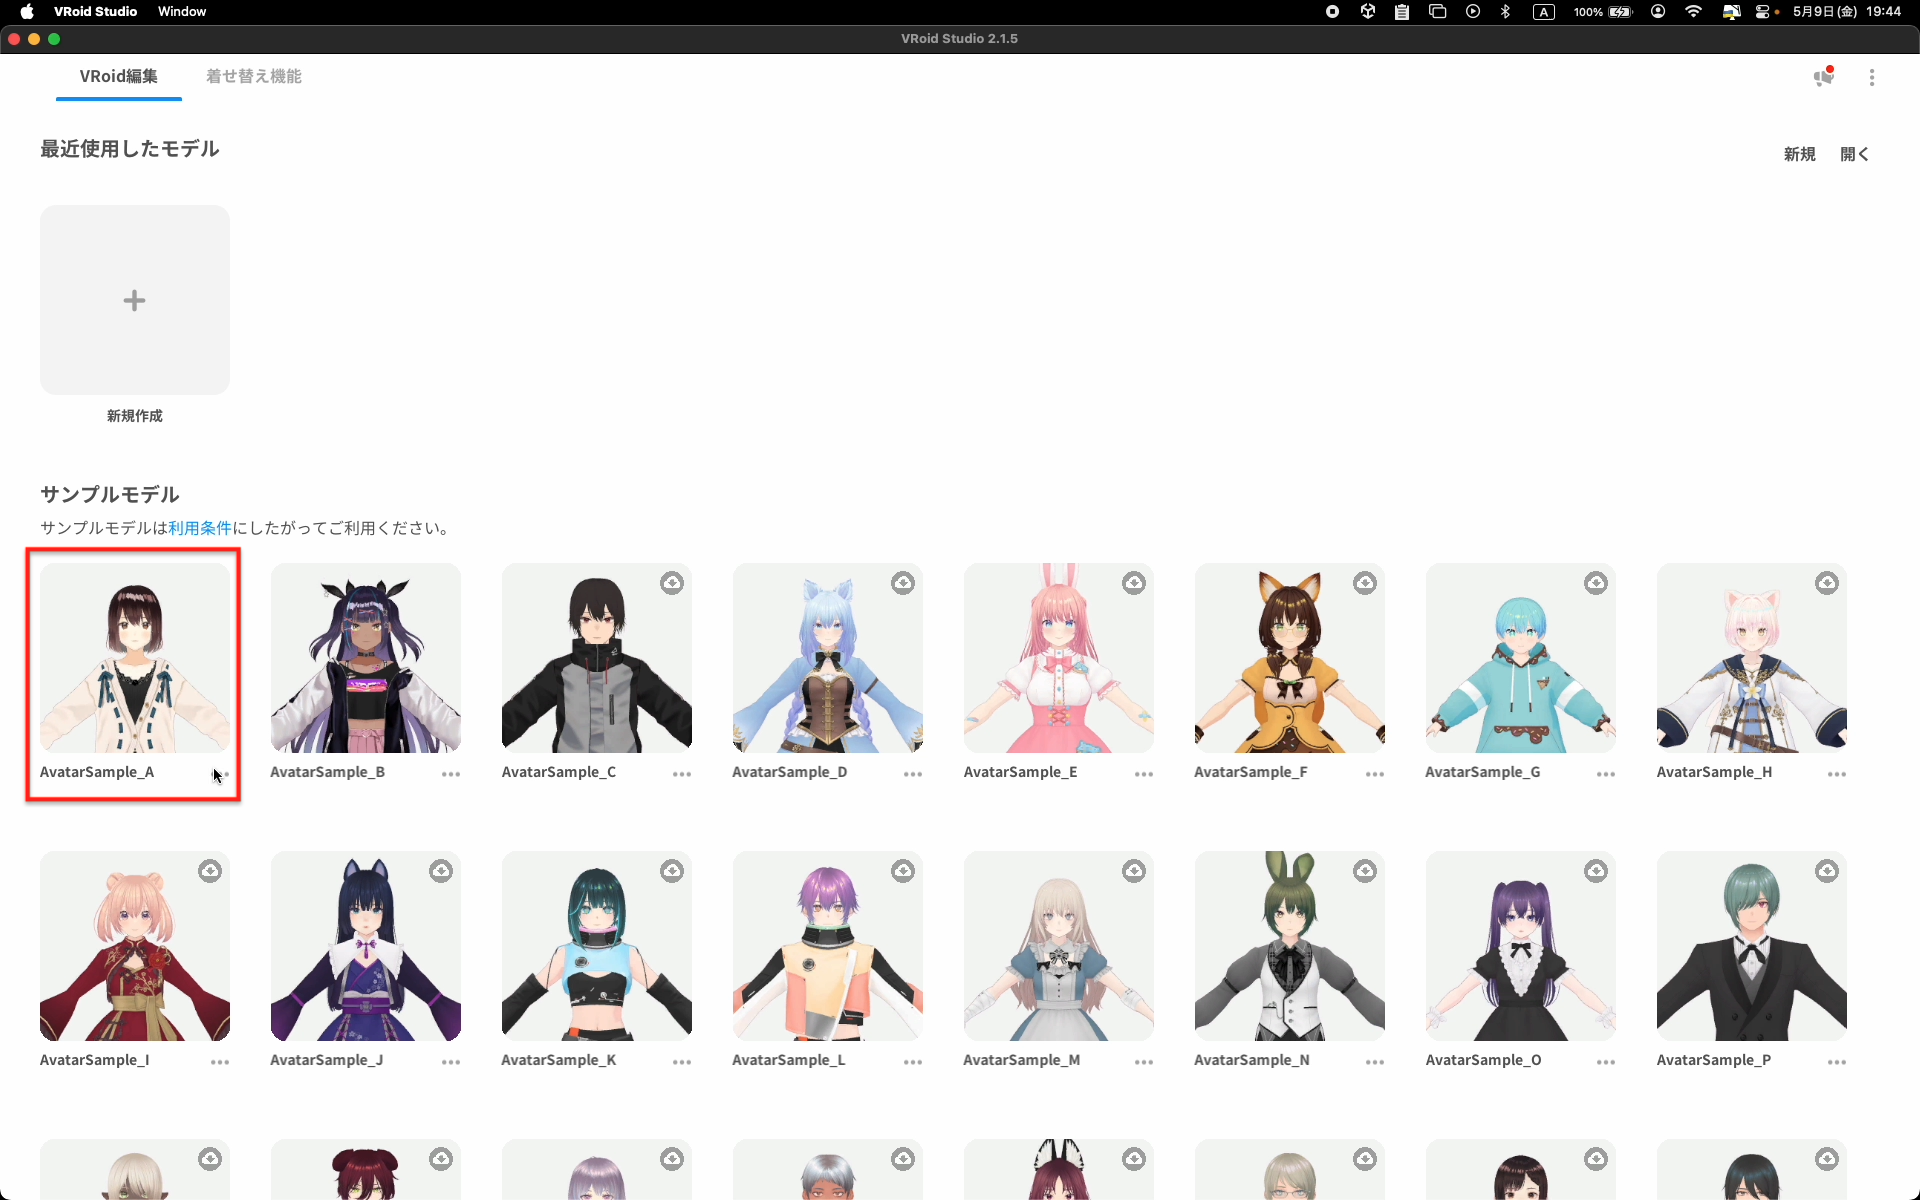The height and width of the screenshot is (1200, 1920).
Task: Click the Bluetooth menu bar icon
Action: (x=1505, y=11)
